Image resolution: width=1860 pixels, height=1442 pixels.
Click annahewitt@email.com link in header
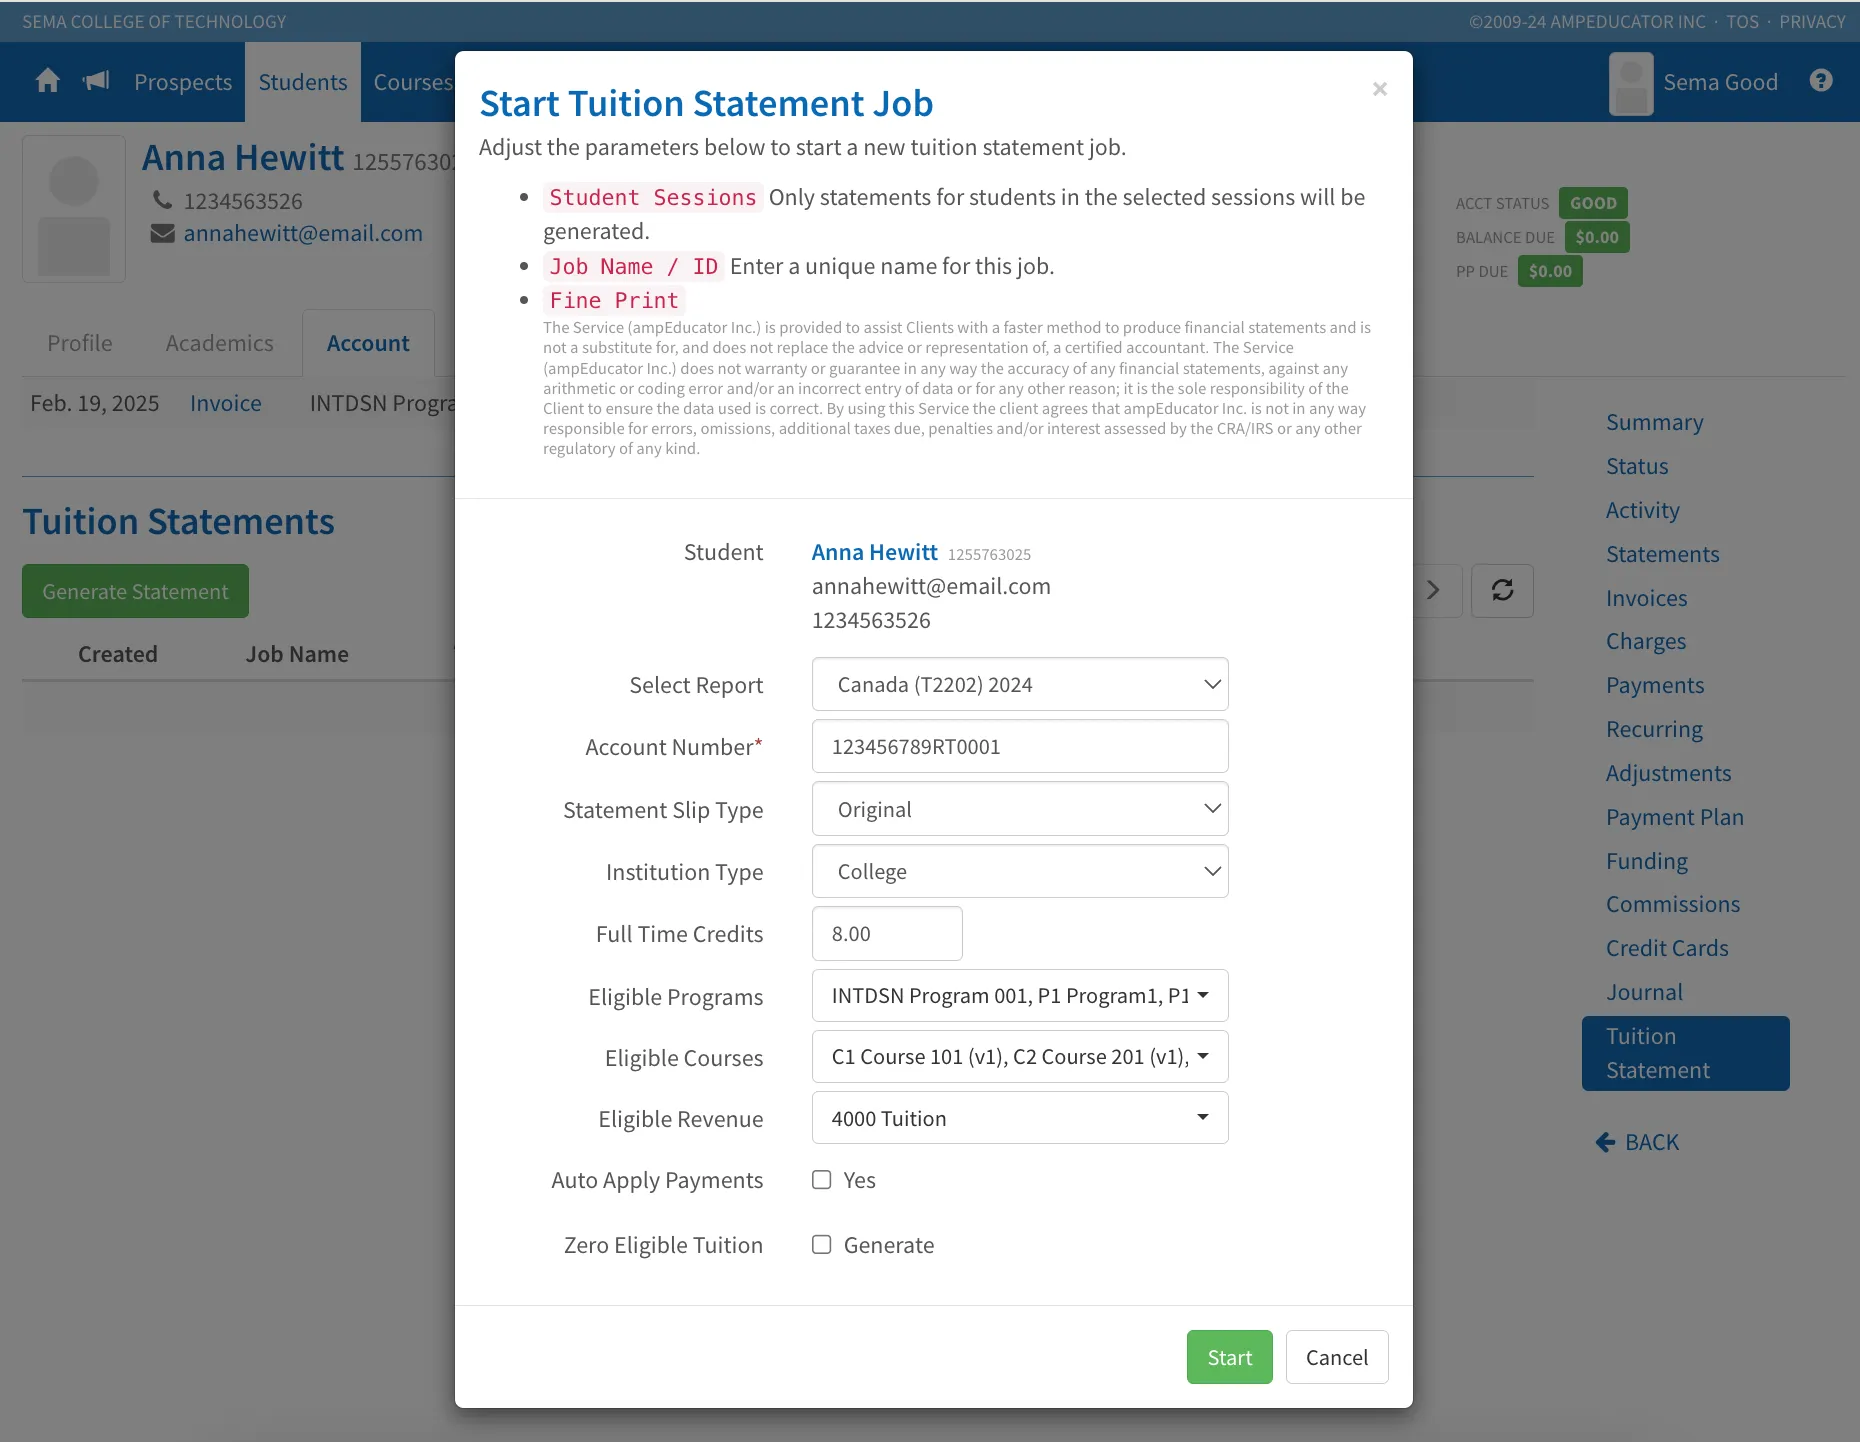(x=303, y=233)
